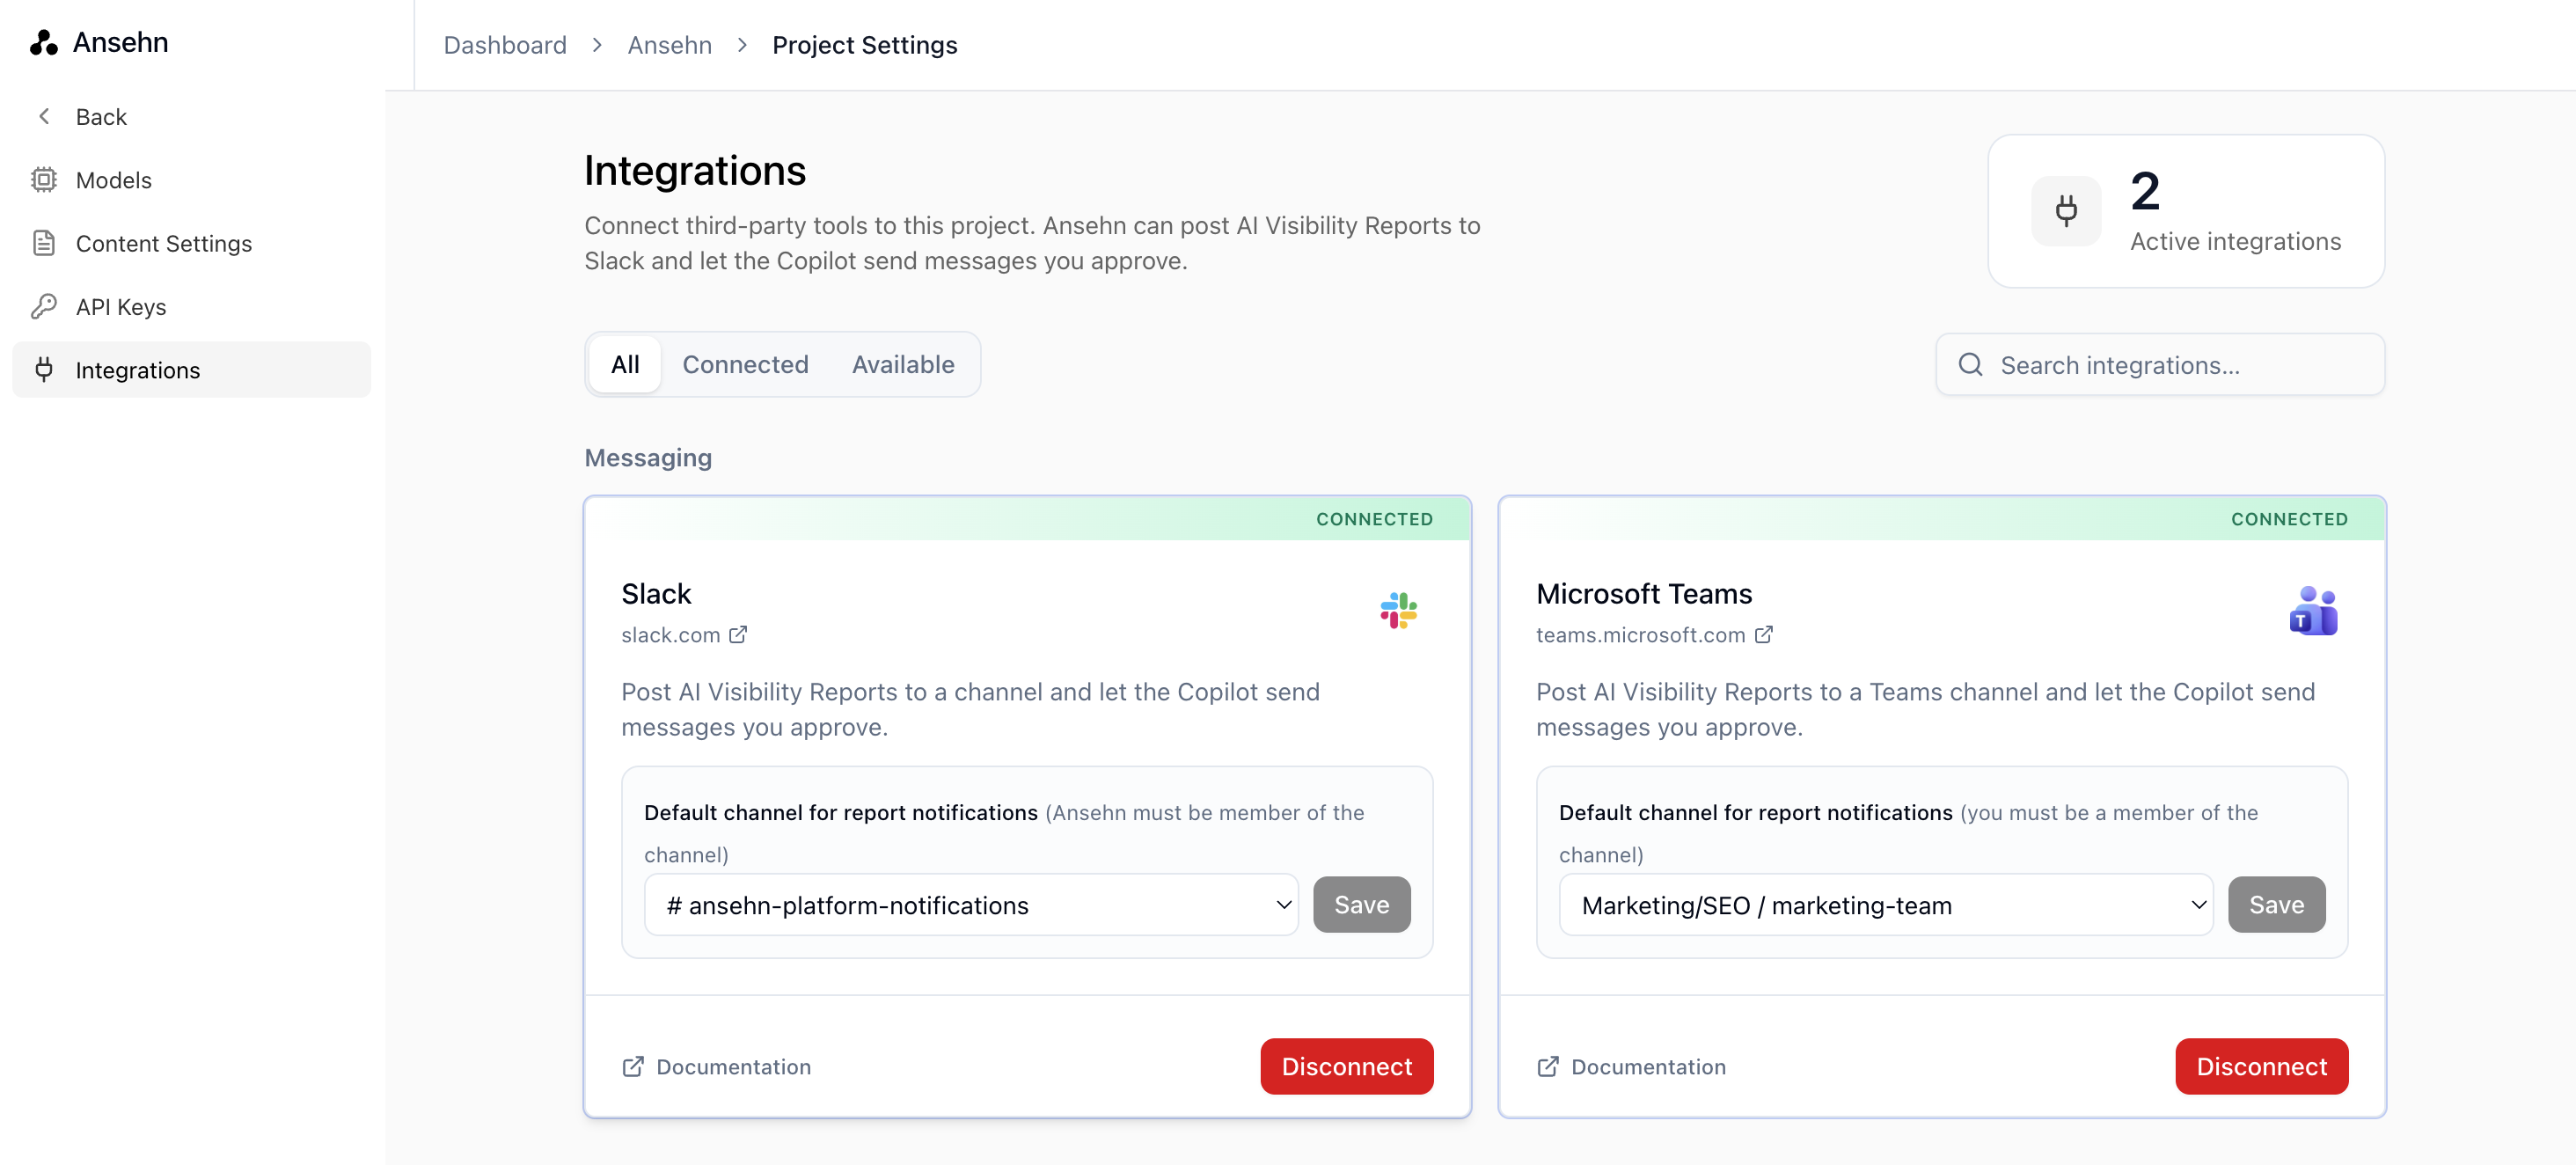This screenshot has width=2576, height=1165.
Task: Click the Back arrow icon in sidebar
Action: point(44,116)
